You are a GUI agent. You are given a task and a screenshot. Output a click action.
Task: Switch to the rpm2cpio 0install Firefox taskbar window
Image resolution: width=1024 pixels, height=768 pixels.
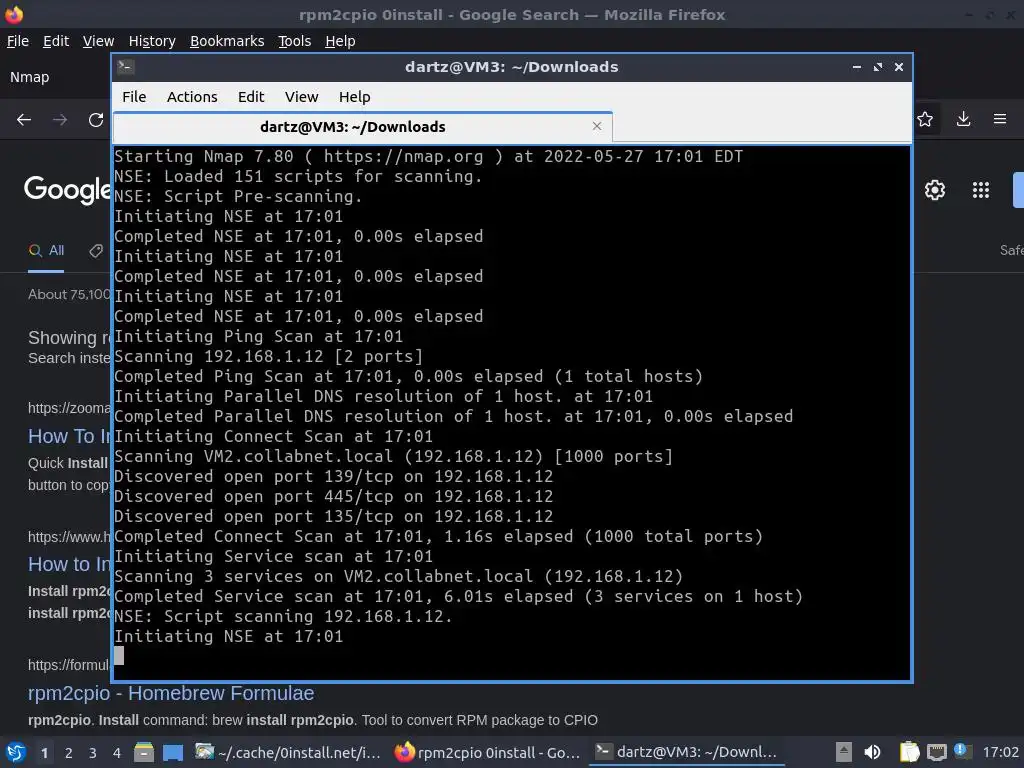pos(488,752)
